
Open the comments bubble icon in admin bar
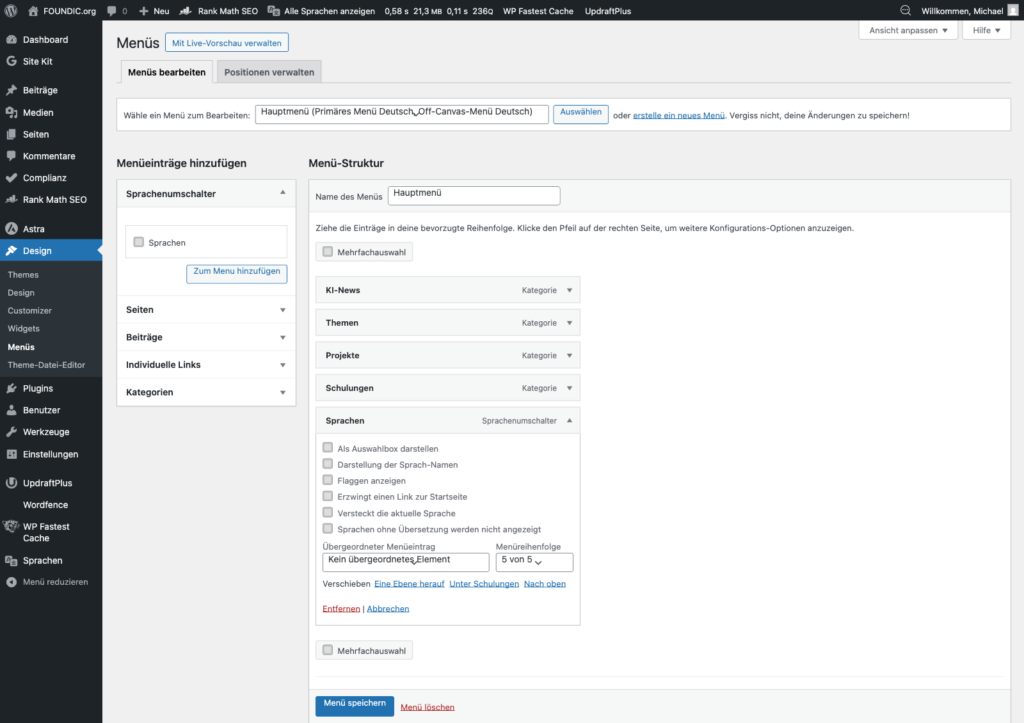coord(111,11)
